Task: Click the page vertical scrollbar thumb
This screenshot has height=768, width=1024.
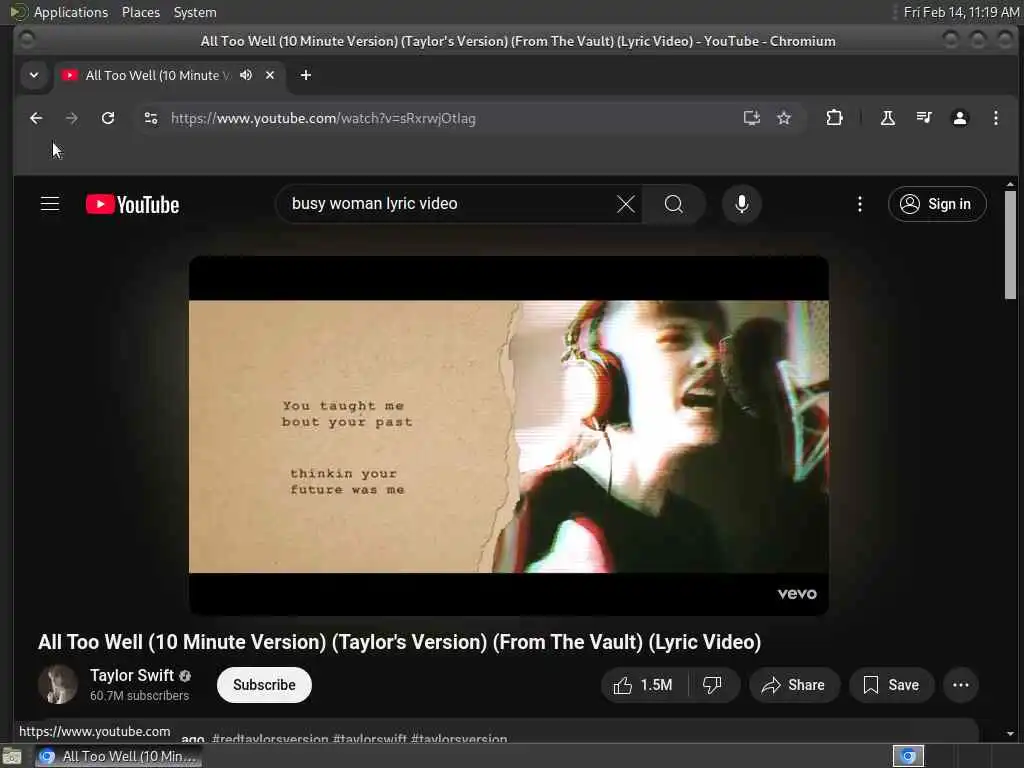Action: point(1010,244)
